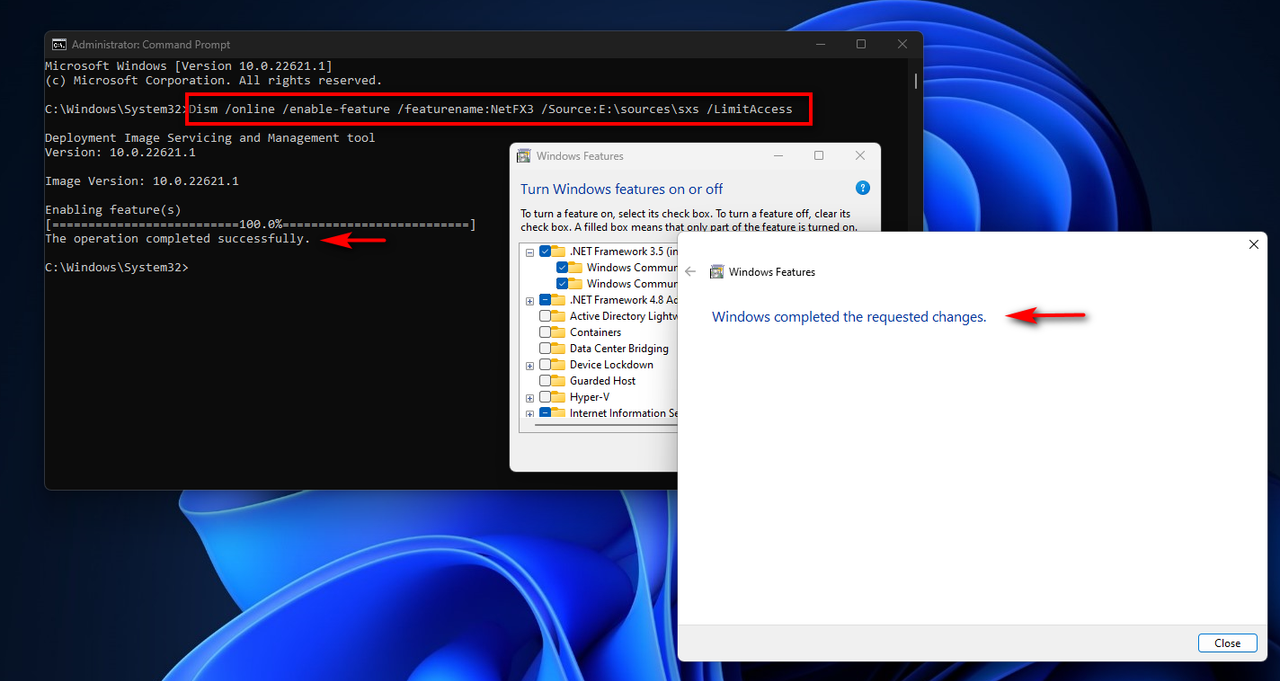
Task: Select the Active Directory Lightweight row label
Action: [623, 316]
